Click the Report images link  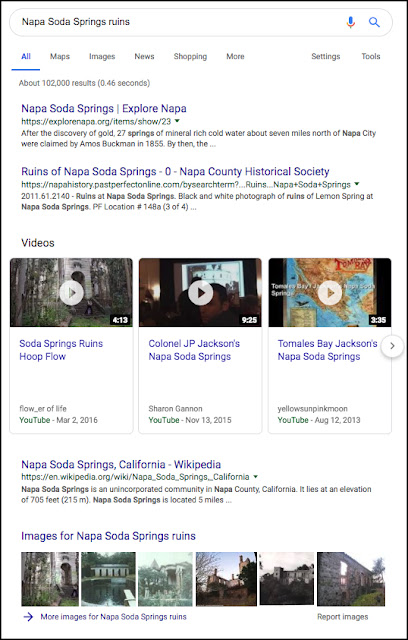point(343,617)
